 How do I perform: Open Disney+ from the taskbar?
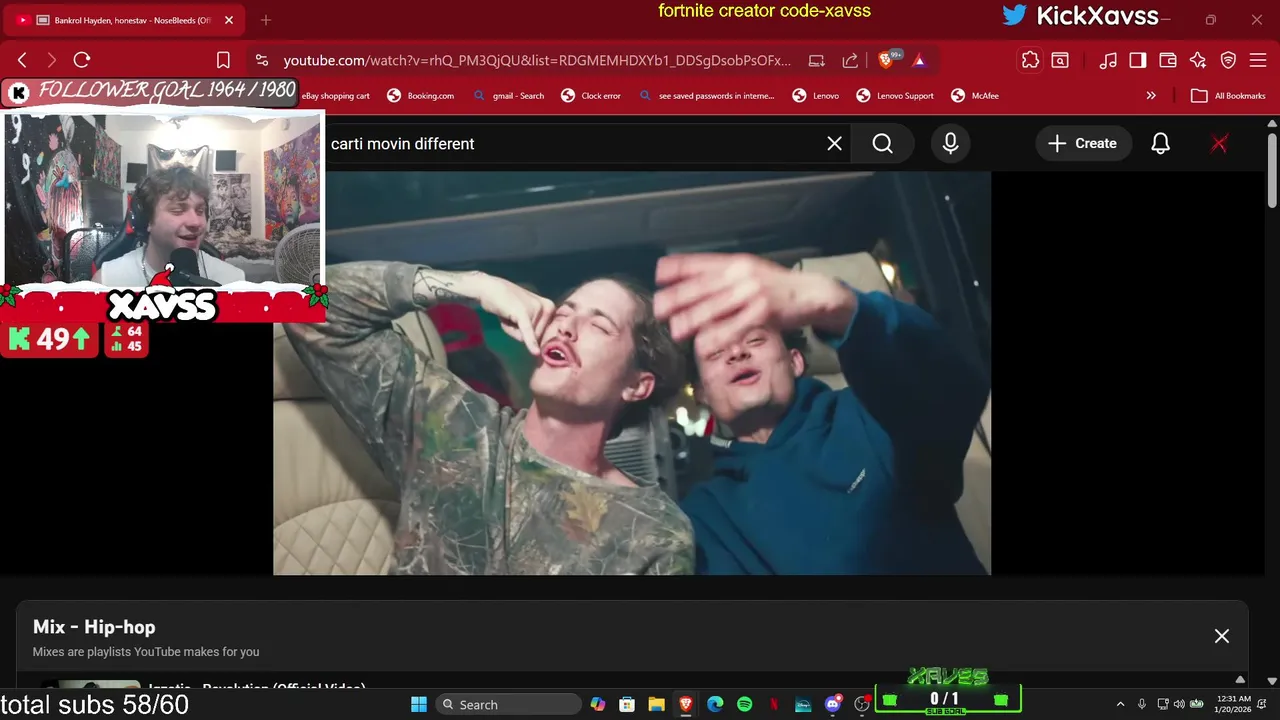(x=803, y=704)
